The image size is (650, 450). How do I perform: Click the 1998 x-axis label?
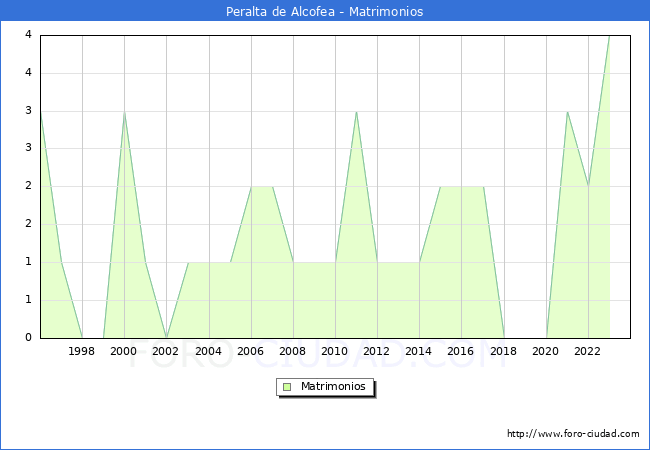81,351
